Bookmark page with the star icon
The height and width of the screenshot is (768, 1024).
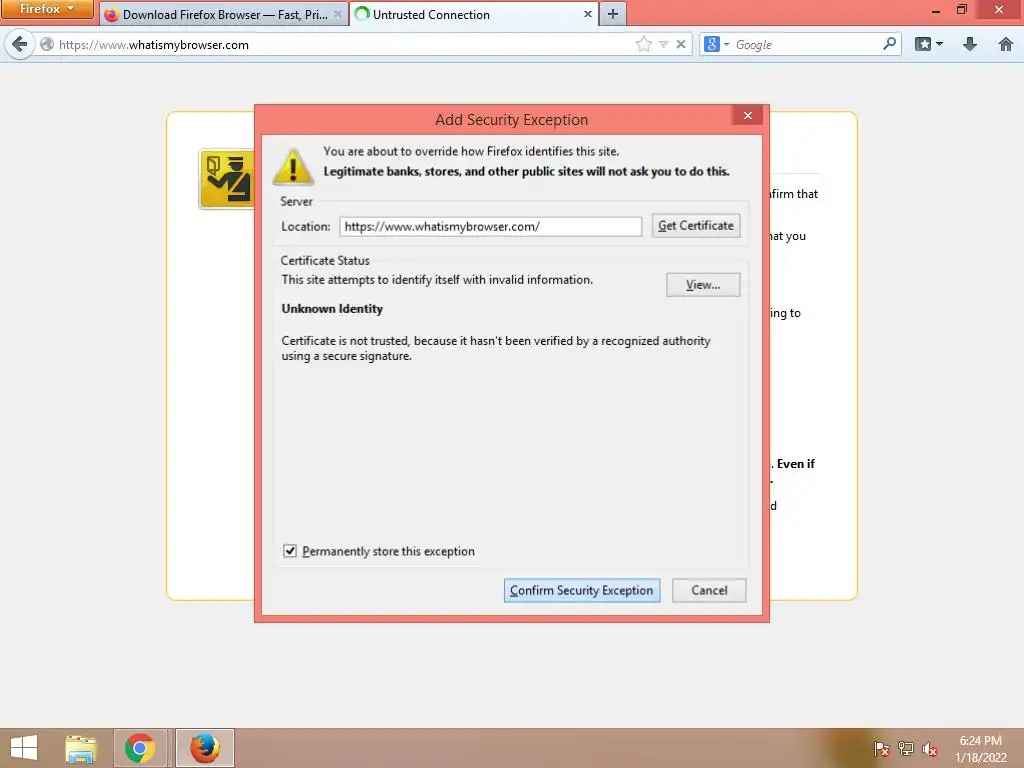644,44
